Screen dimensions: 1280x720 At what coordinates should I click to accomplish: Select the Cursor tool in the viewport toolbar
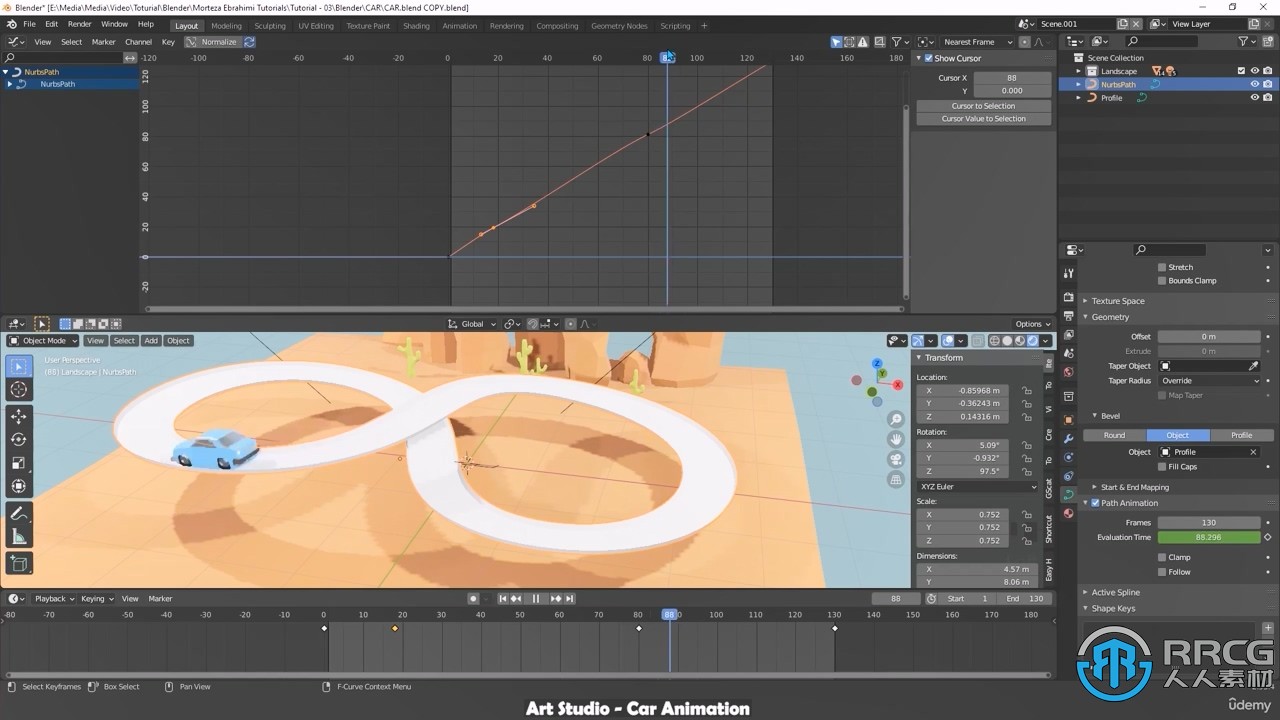point(19,390)
